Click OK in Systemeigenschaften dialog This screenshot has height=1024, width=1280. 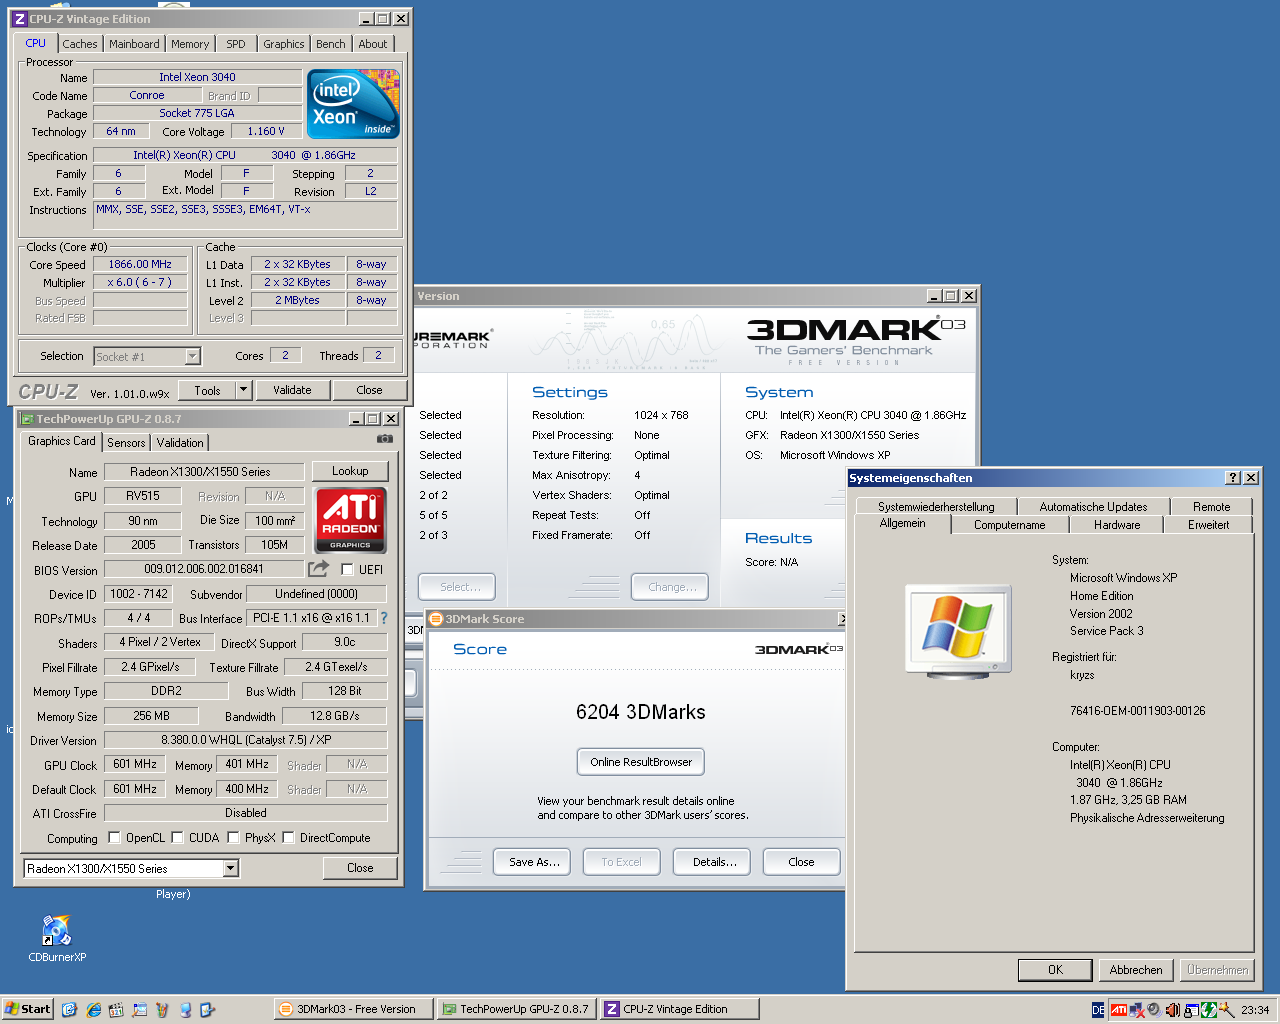pyautogui.click(x=1055, y=970)
